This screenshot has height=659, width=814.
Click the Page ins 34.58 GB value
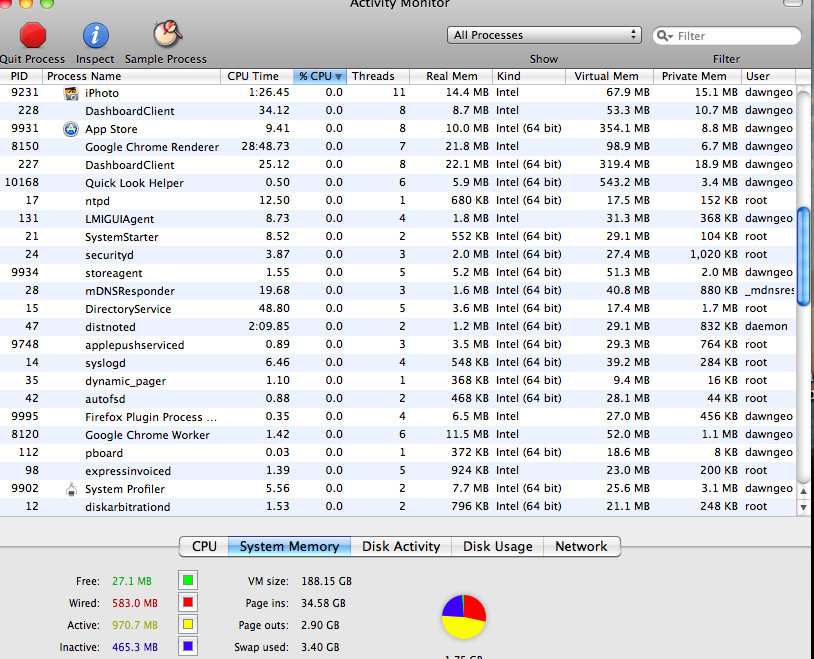[323, 603]
